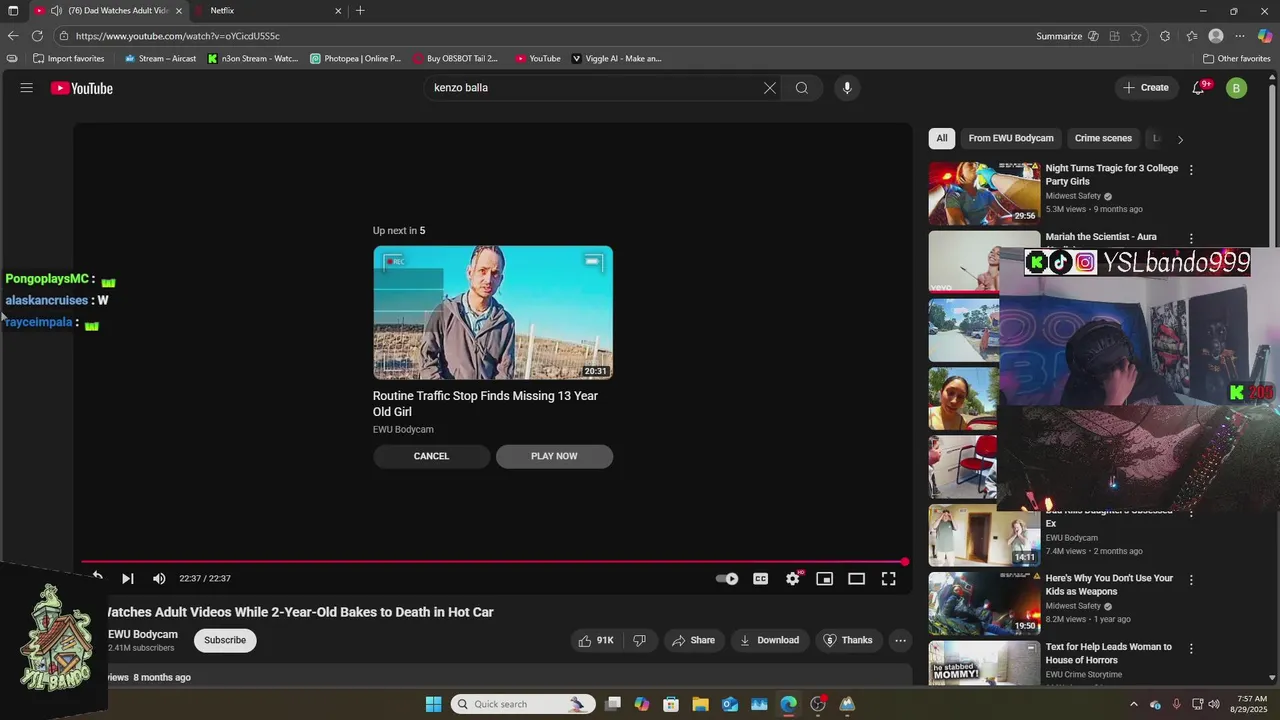This screenshot has width=1280, height=720.
Task: Cancel the up next autoplay
Action: point(431,456)
